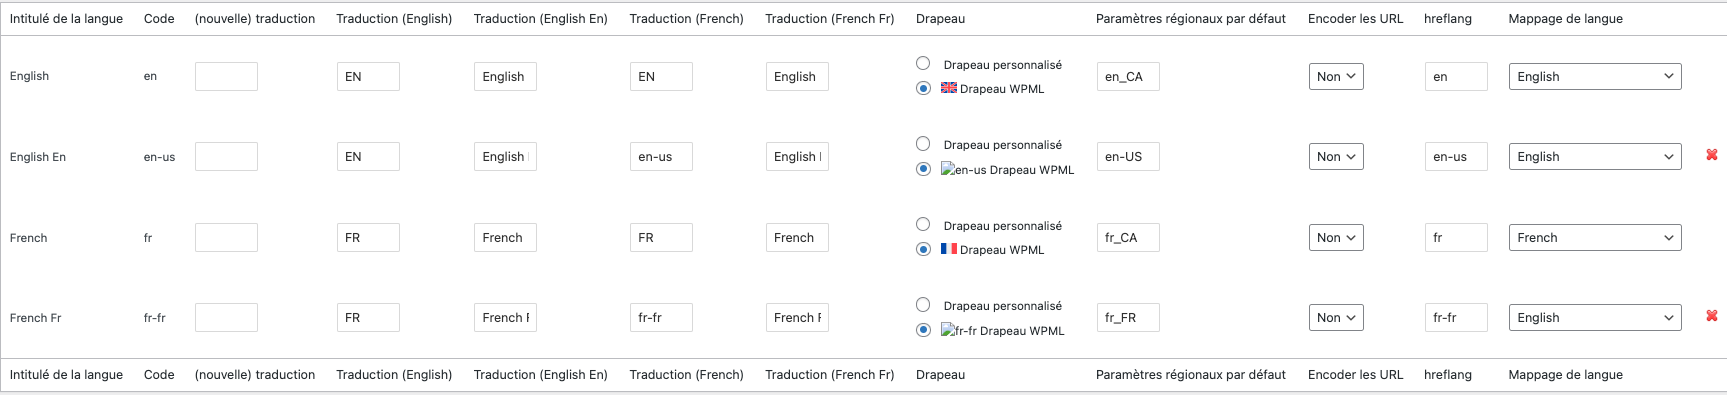Click the fr_FR default locale field
Screen dimensions: 1727x395
coord(1128,317)
